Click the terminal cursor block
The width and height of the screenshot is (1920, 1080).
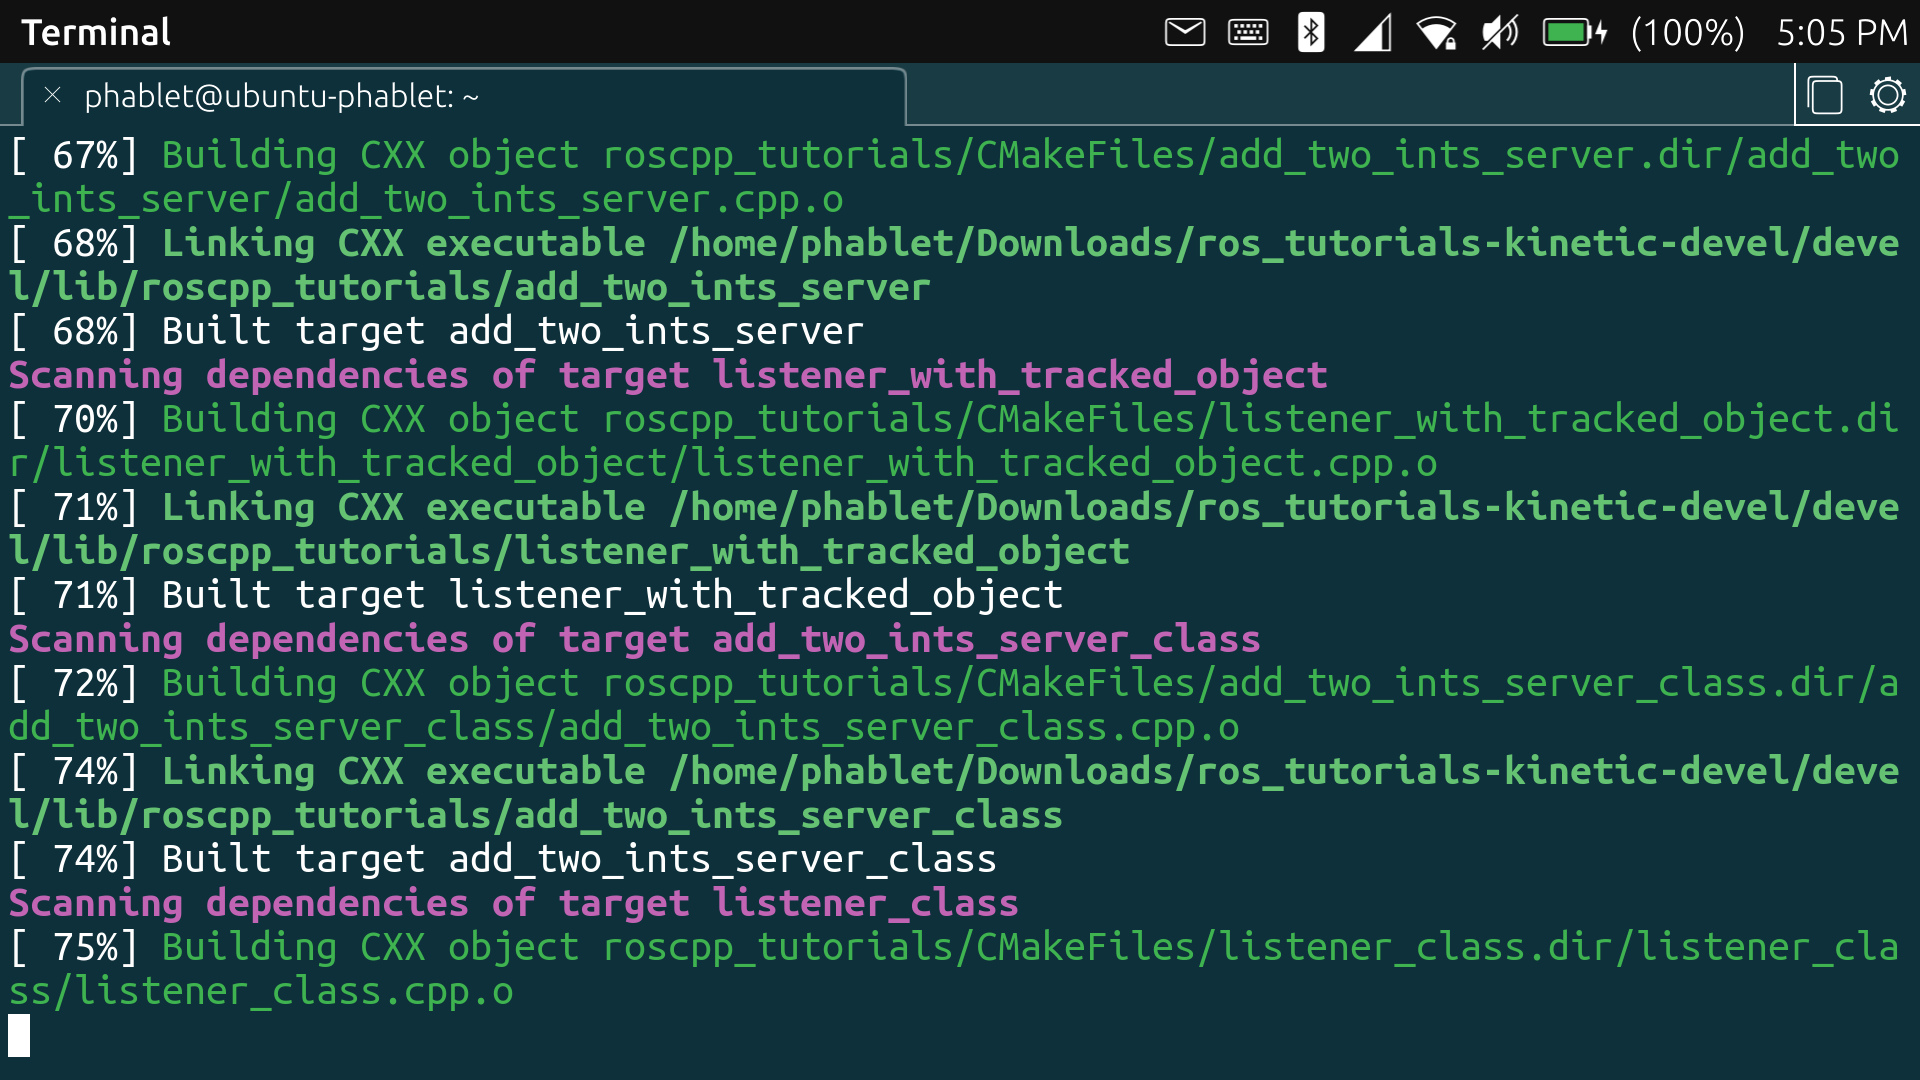pos(19,1035)
